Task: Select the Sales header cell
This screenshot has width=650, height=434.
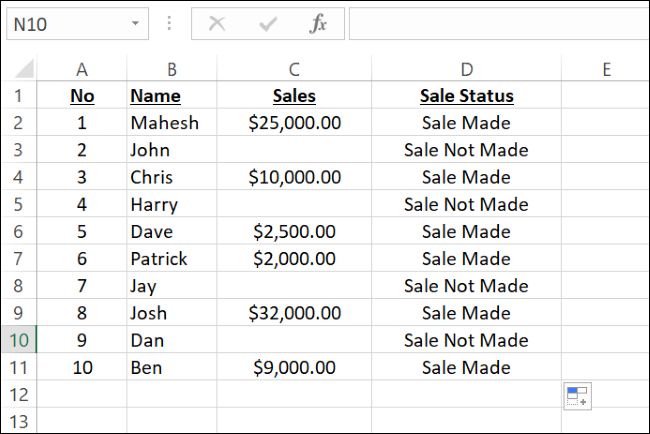Action: click(294, 96)
